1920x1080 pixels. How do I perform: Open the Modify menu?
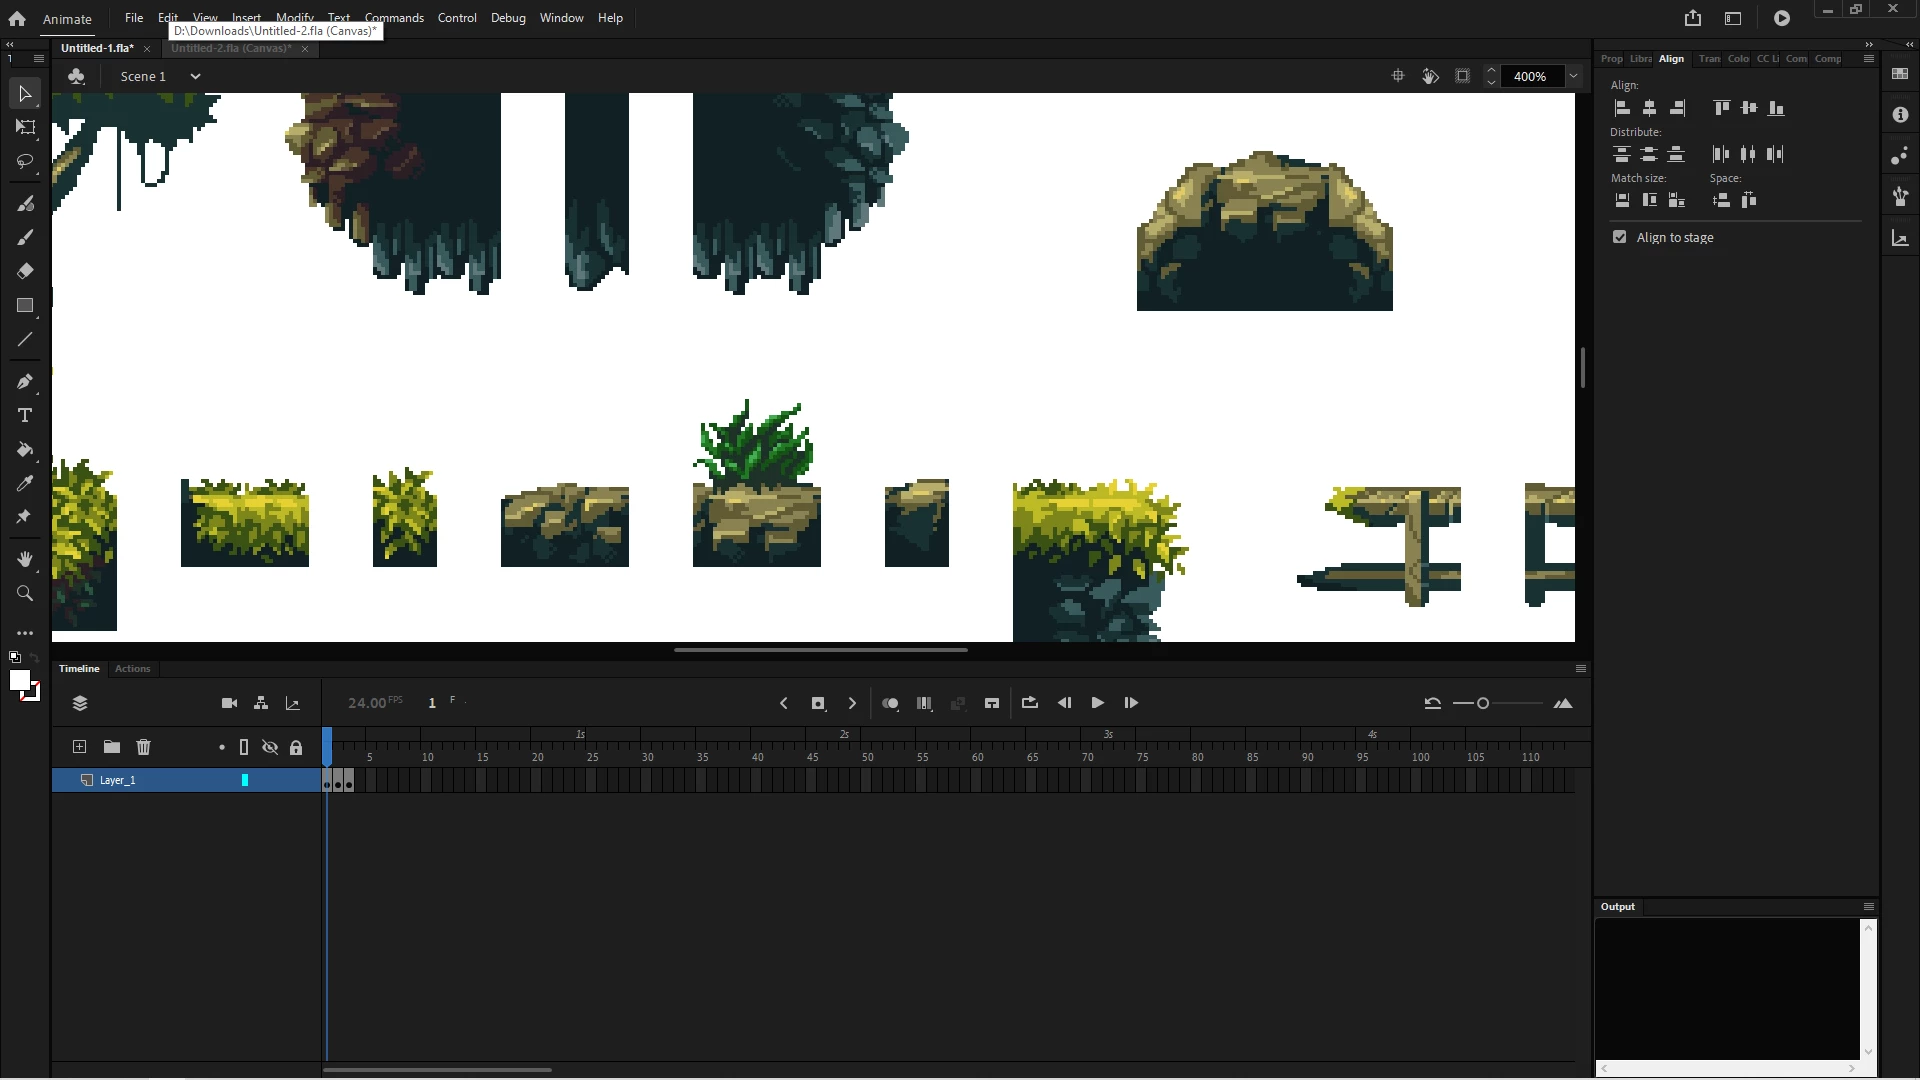(x=294, y=17)
